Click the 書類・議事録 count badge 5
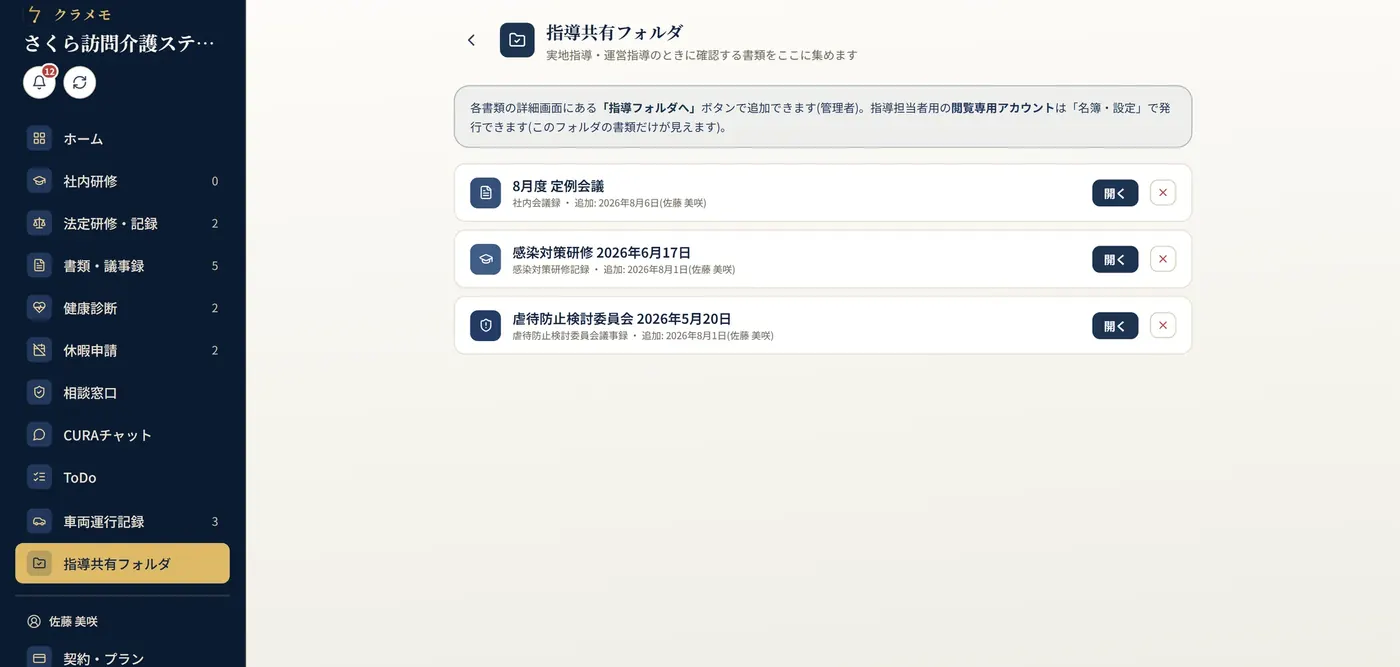The height and width of the screenshot is (667, 1400). point(215,266)
